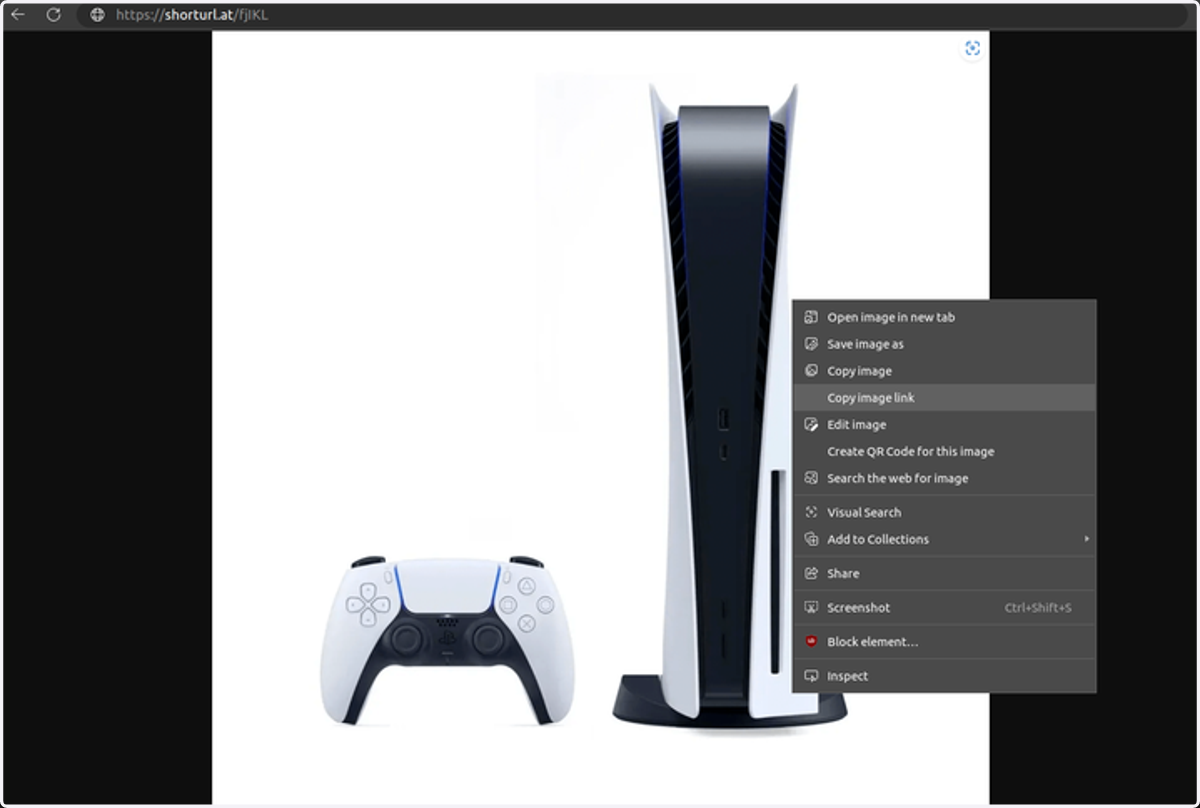Select Screenshot menu entry
The height and width of the screenshot is (808, 1200).
coord(944,607)
